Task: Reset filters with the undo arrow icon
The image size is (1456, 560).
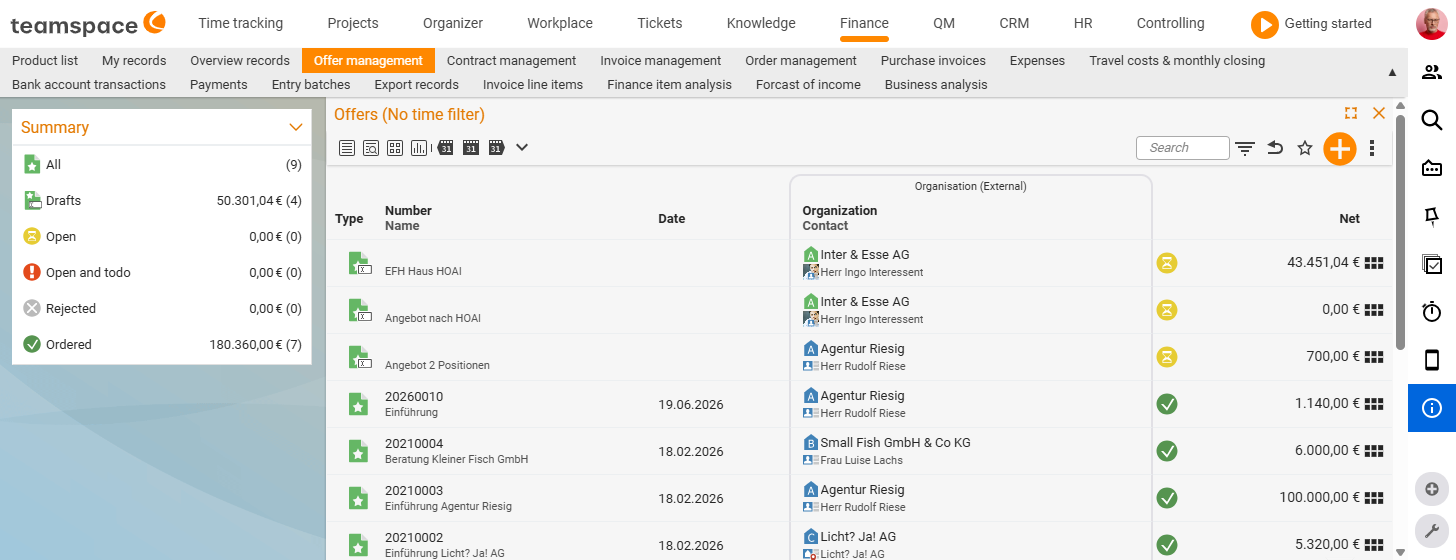Action: [1275, 148]
